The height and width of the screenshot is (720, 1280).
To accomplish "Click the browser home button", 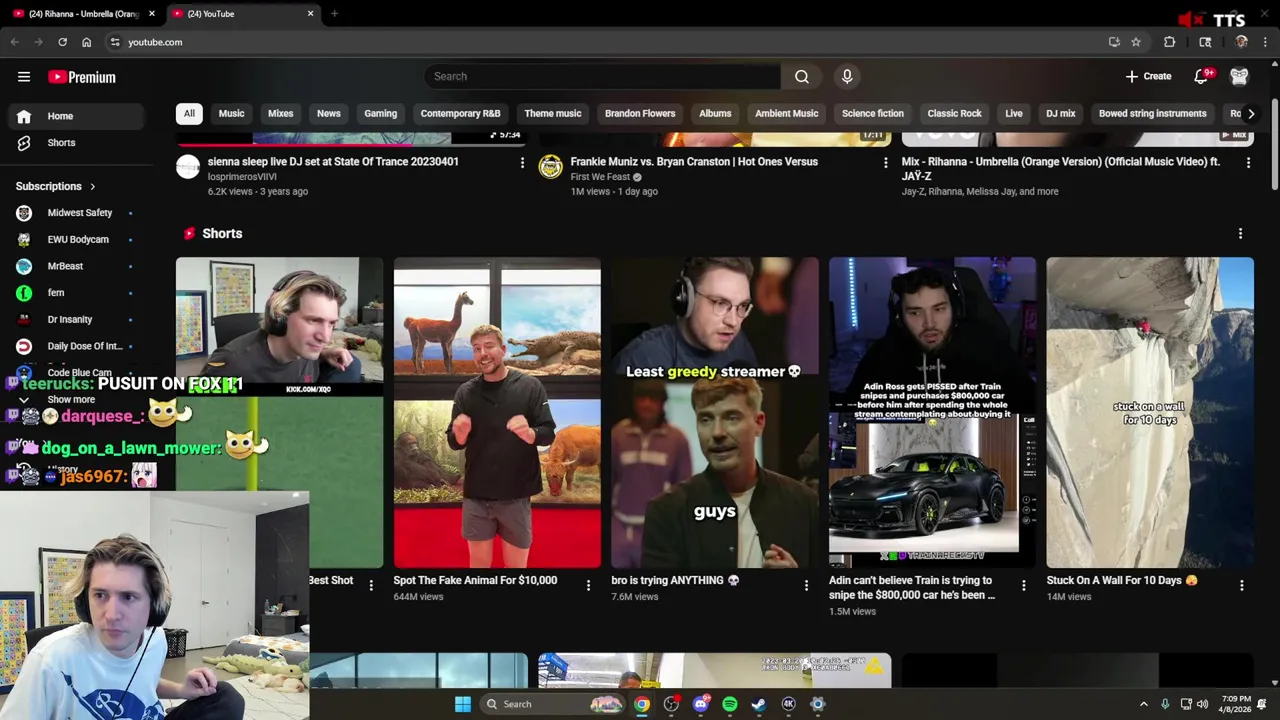I will click(x=86, y=42).
